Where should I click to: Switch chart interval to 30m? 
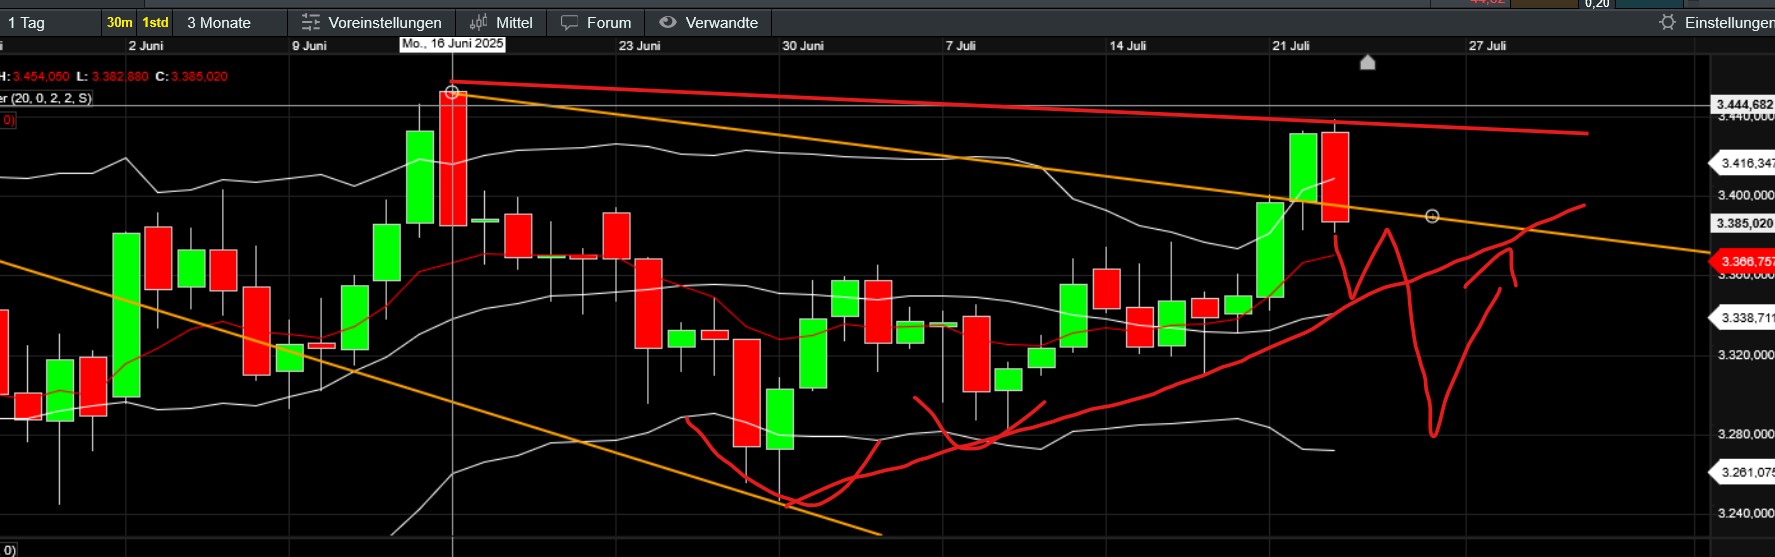pos(120,22)
